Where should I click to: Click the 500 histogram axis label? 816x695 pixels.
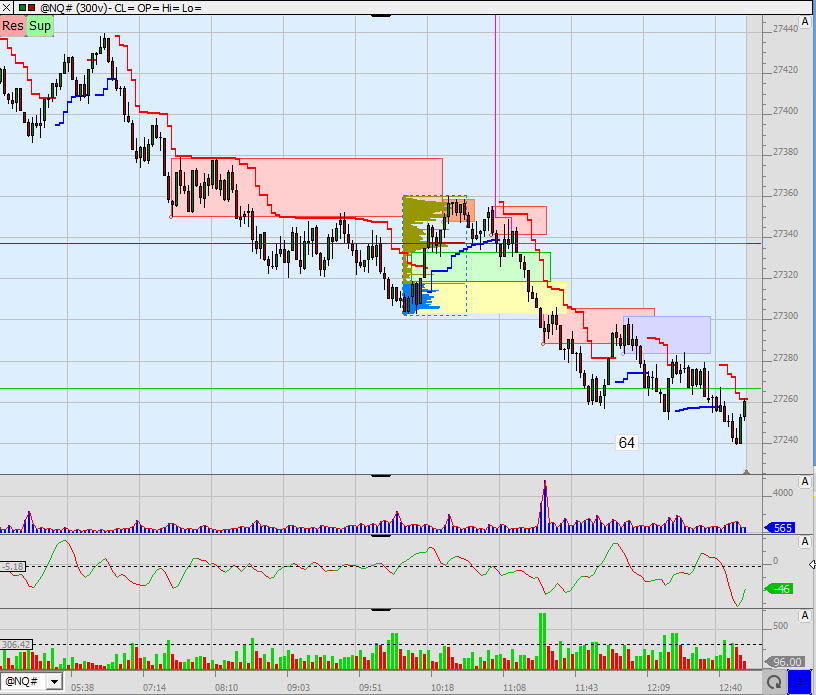coord(781,626)
